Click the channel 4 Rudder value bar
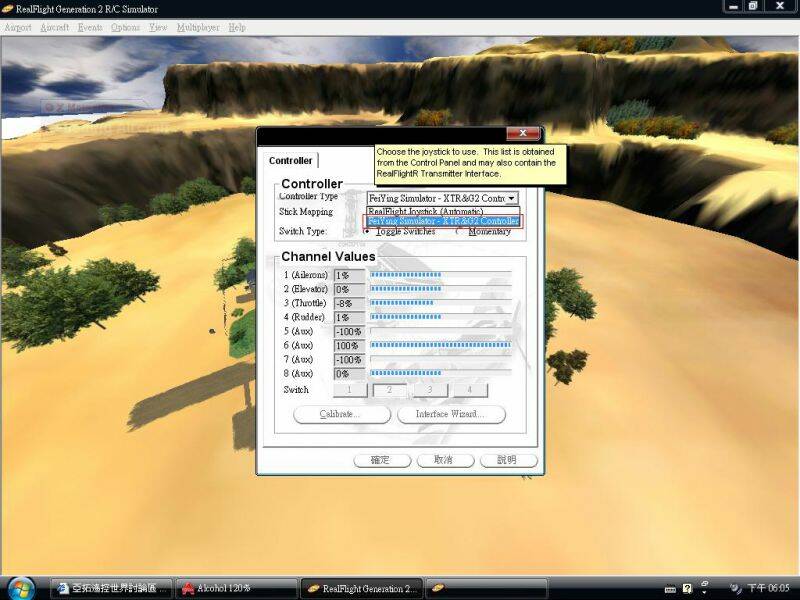Image resolution: width=800 pixels, height=600 pixels. [440, 317]
